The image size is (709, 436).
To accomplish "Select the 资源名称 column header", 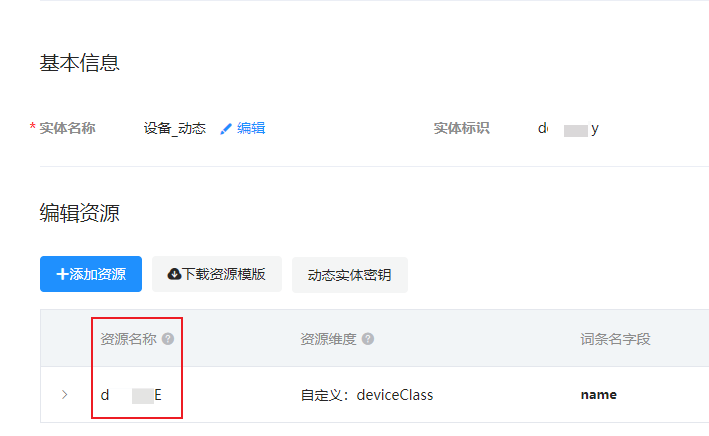I will (x=128, y=339).
